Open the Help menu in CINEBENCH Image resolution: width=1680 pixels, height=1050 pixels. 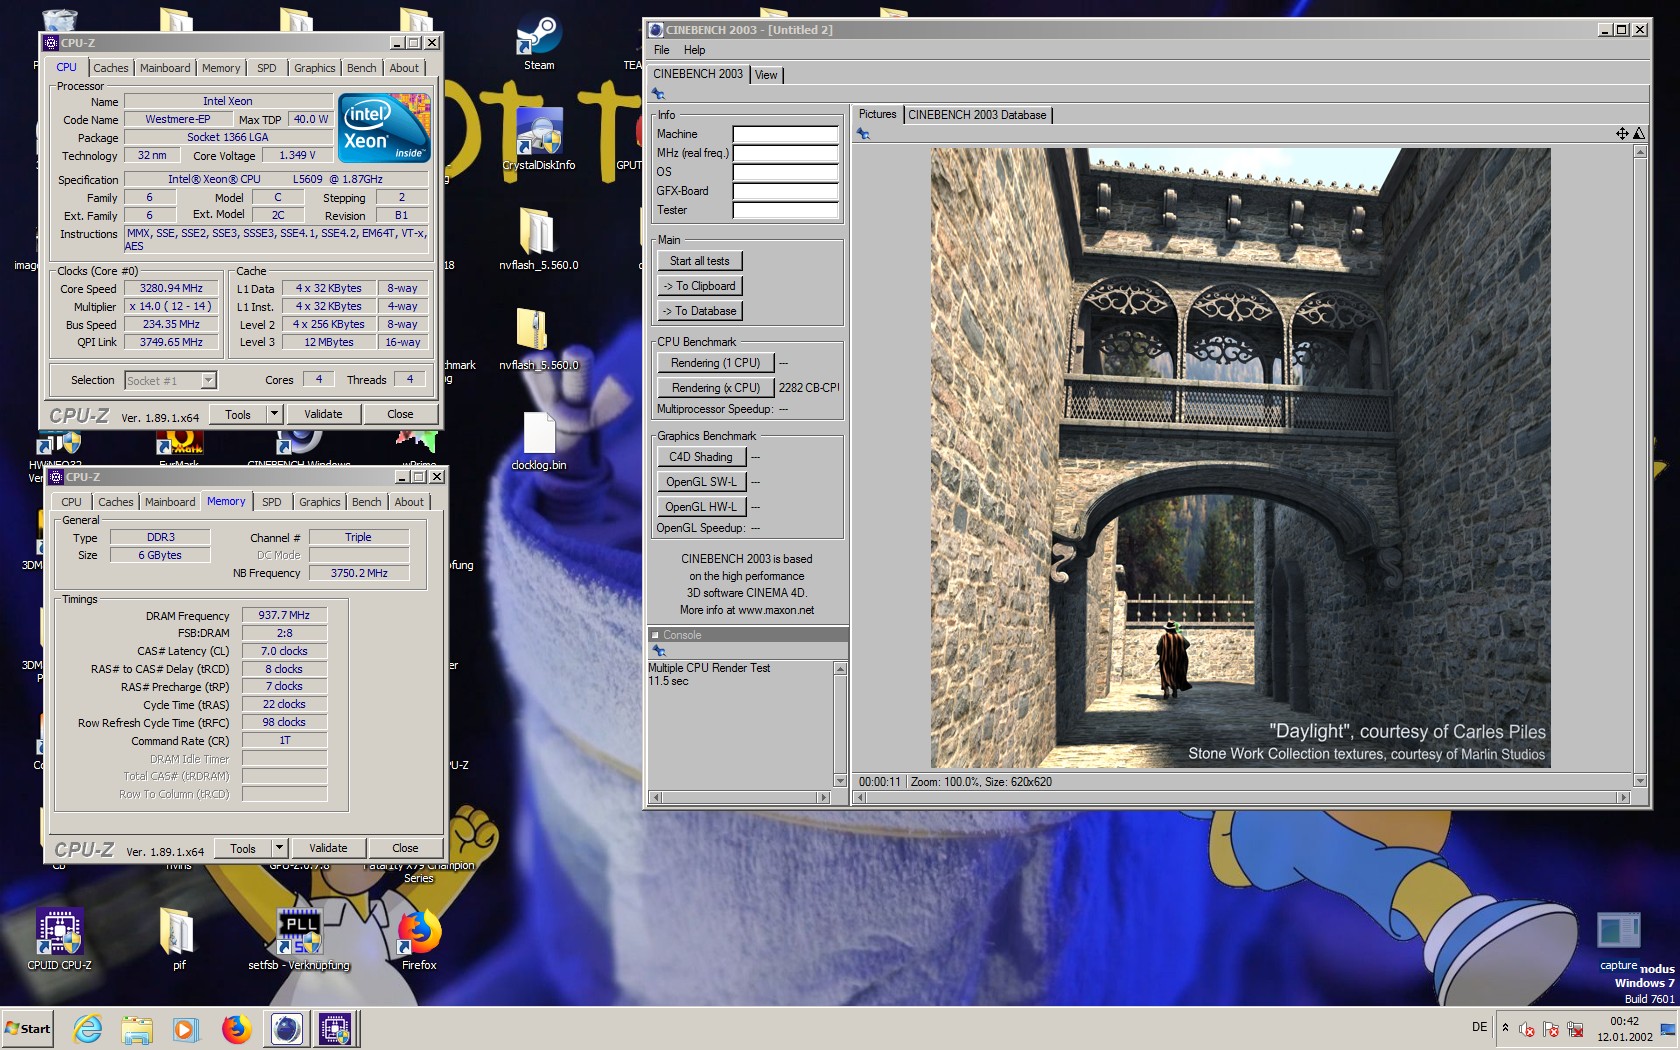click(694, 50)
